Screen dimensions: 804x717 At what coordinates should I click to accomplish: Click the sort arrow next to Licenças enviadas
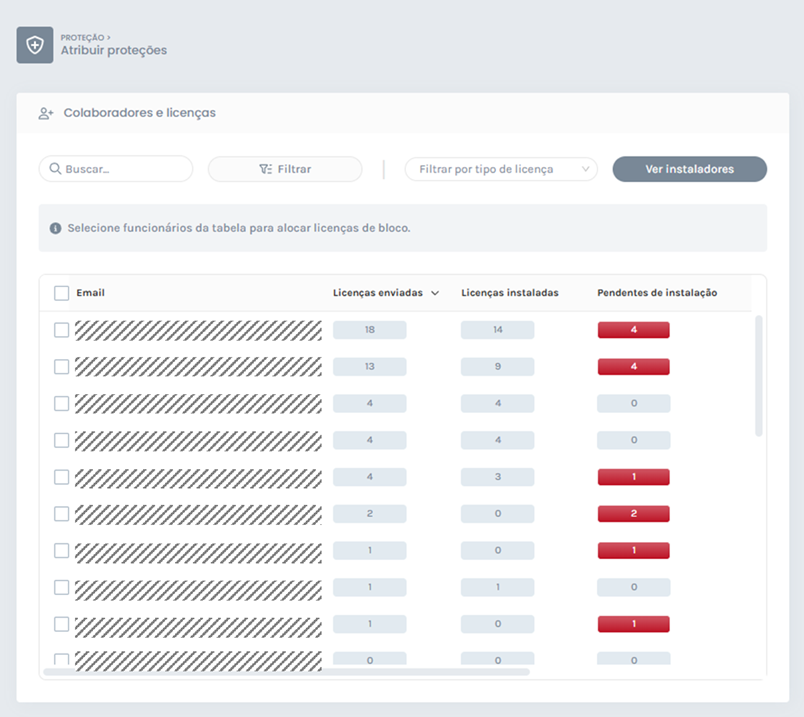tap(435, 293)
